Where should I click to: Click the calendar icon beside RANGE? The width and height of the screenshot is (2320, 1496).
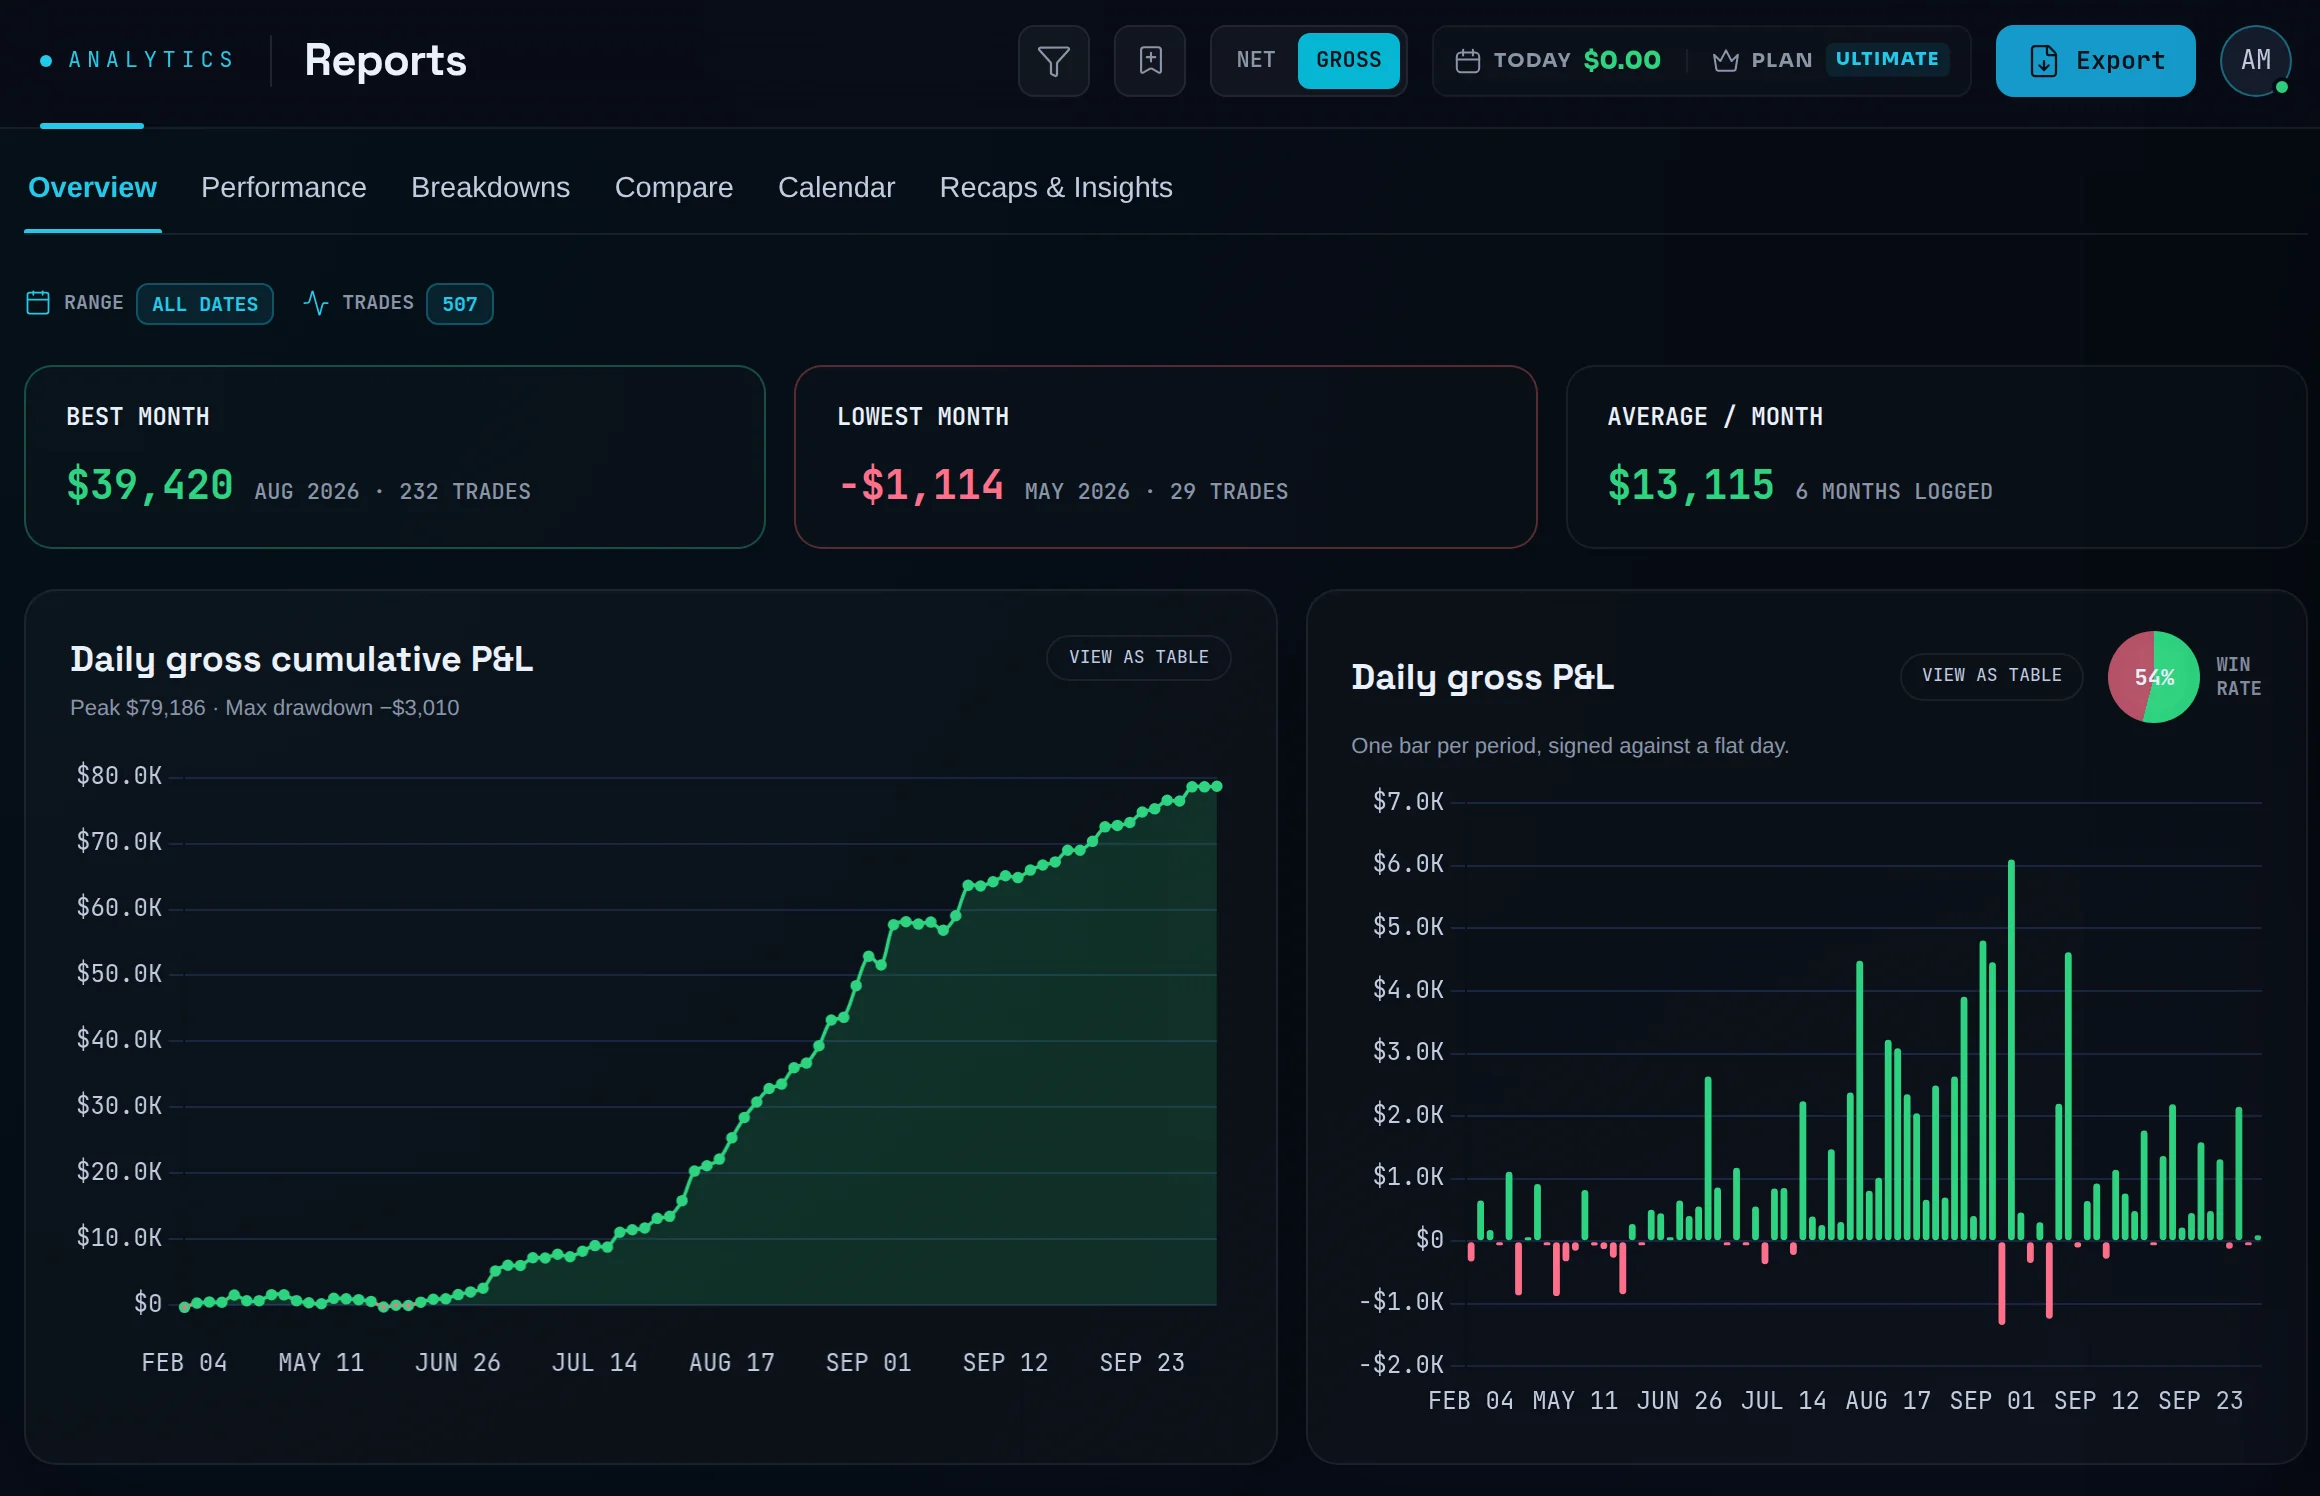tap(38, 302)
